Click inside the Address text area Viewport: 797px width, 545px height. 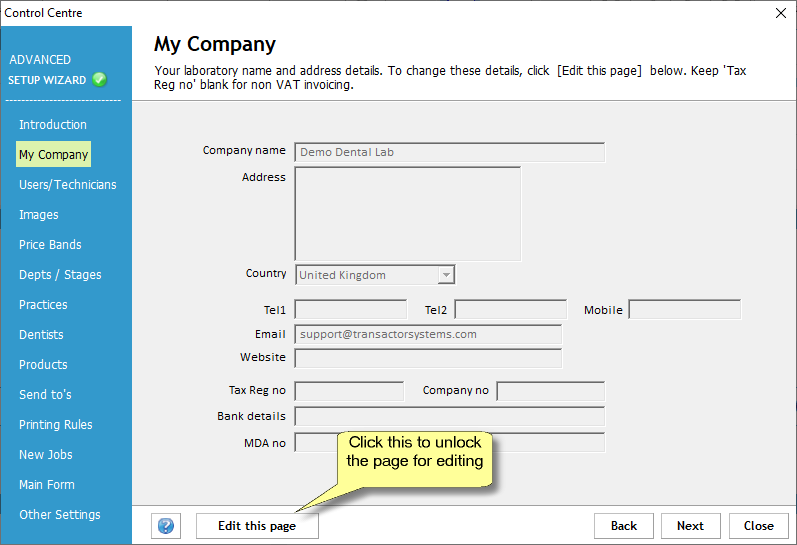click(407, 214)
